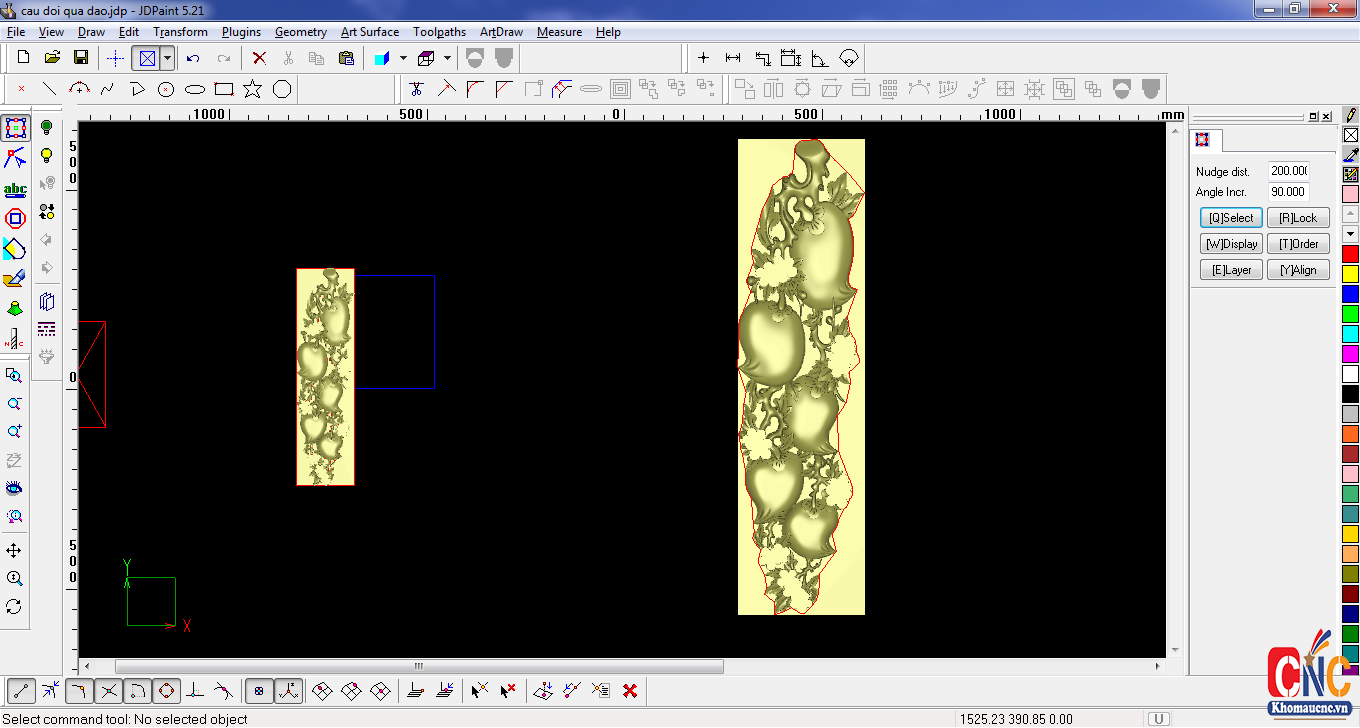The width and height of the screenshot is (1360, 728).
Task: Open the dropdown next to the selection-box tool
Action: (167, 58)
